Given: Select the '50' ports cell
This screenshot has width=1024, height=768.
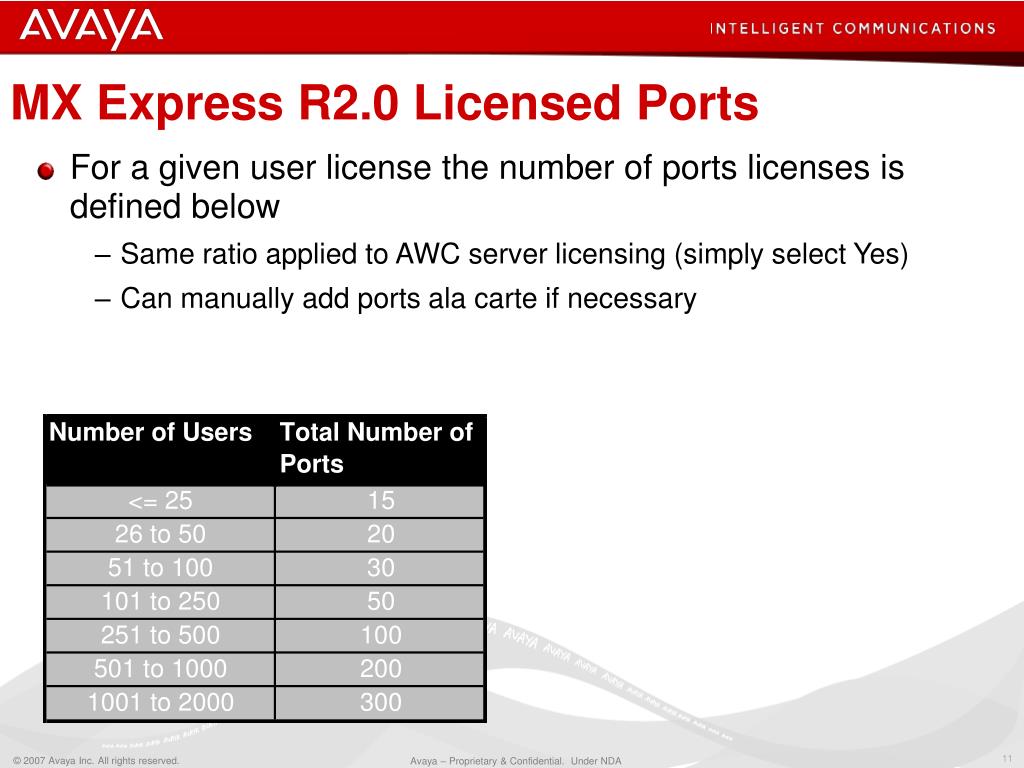Looking at the screenshot, I should (380, 602).
